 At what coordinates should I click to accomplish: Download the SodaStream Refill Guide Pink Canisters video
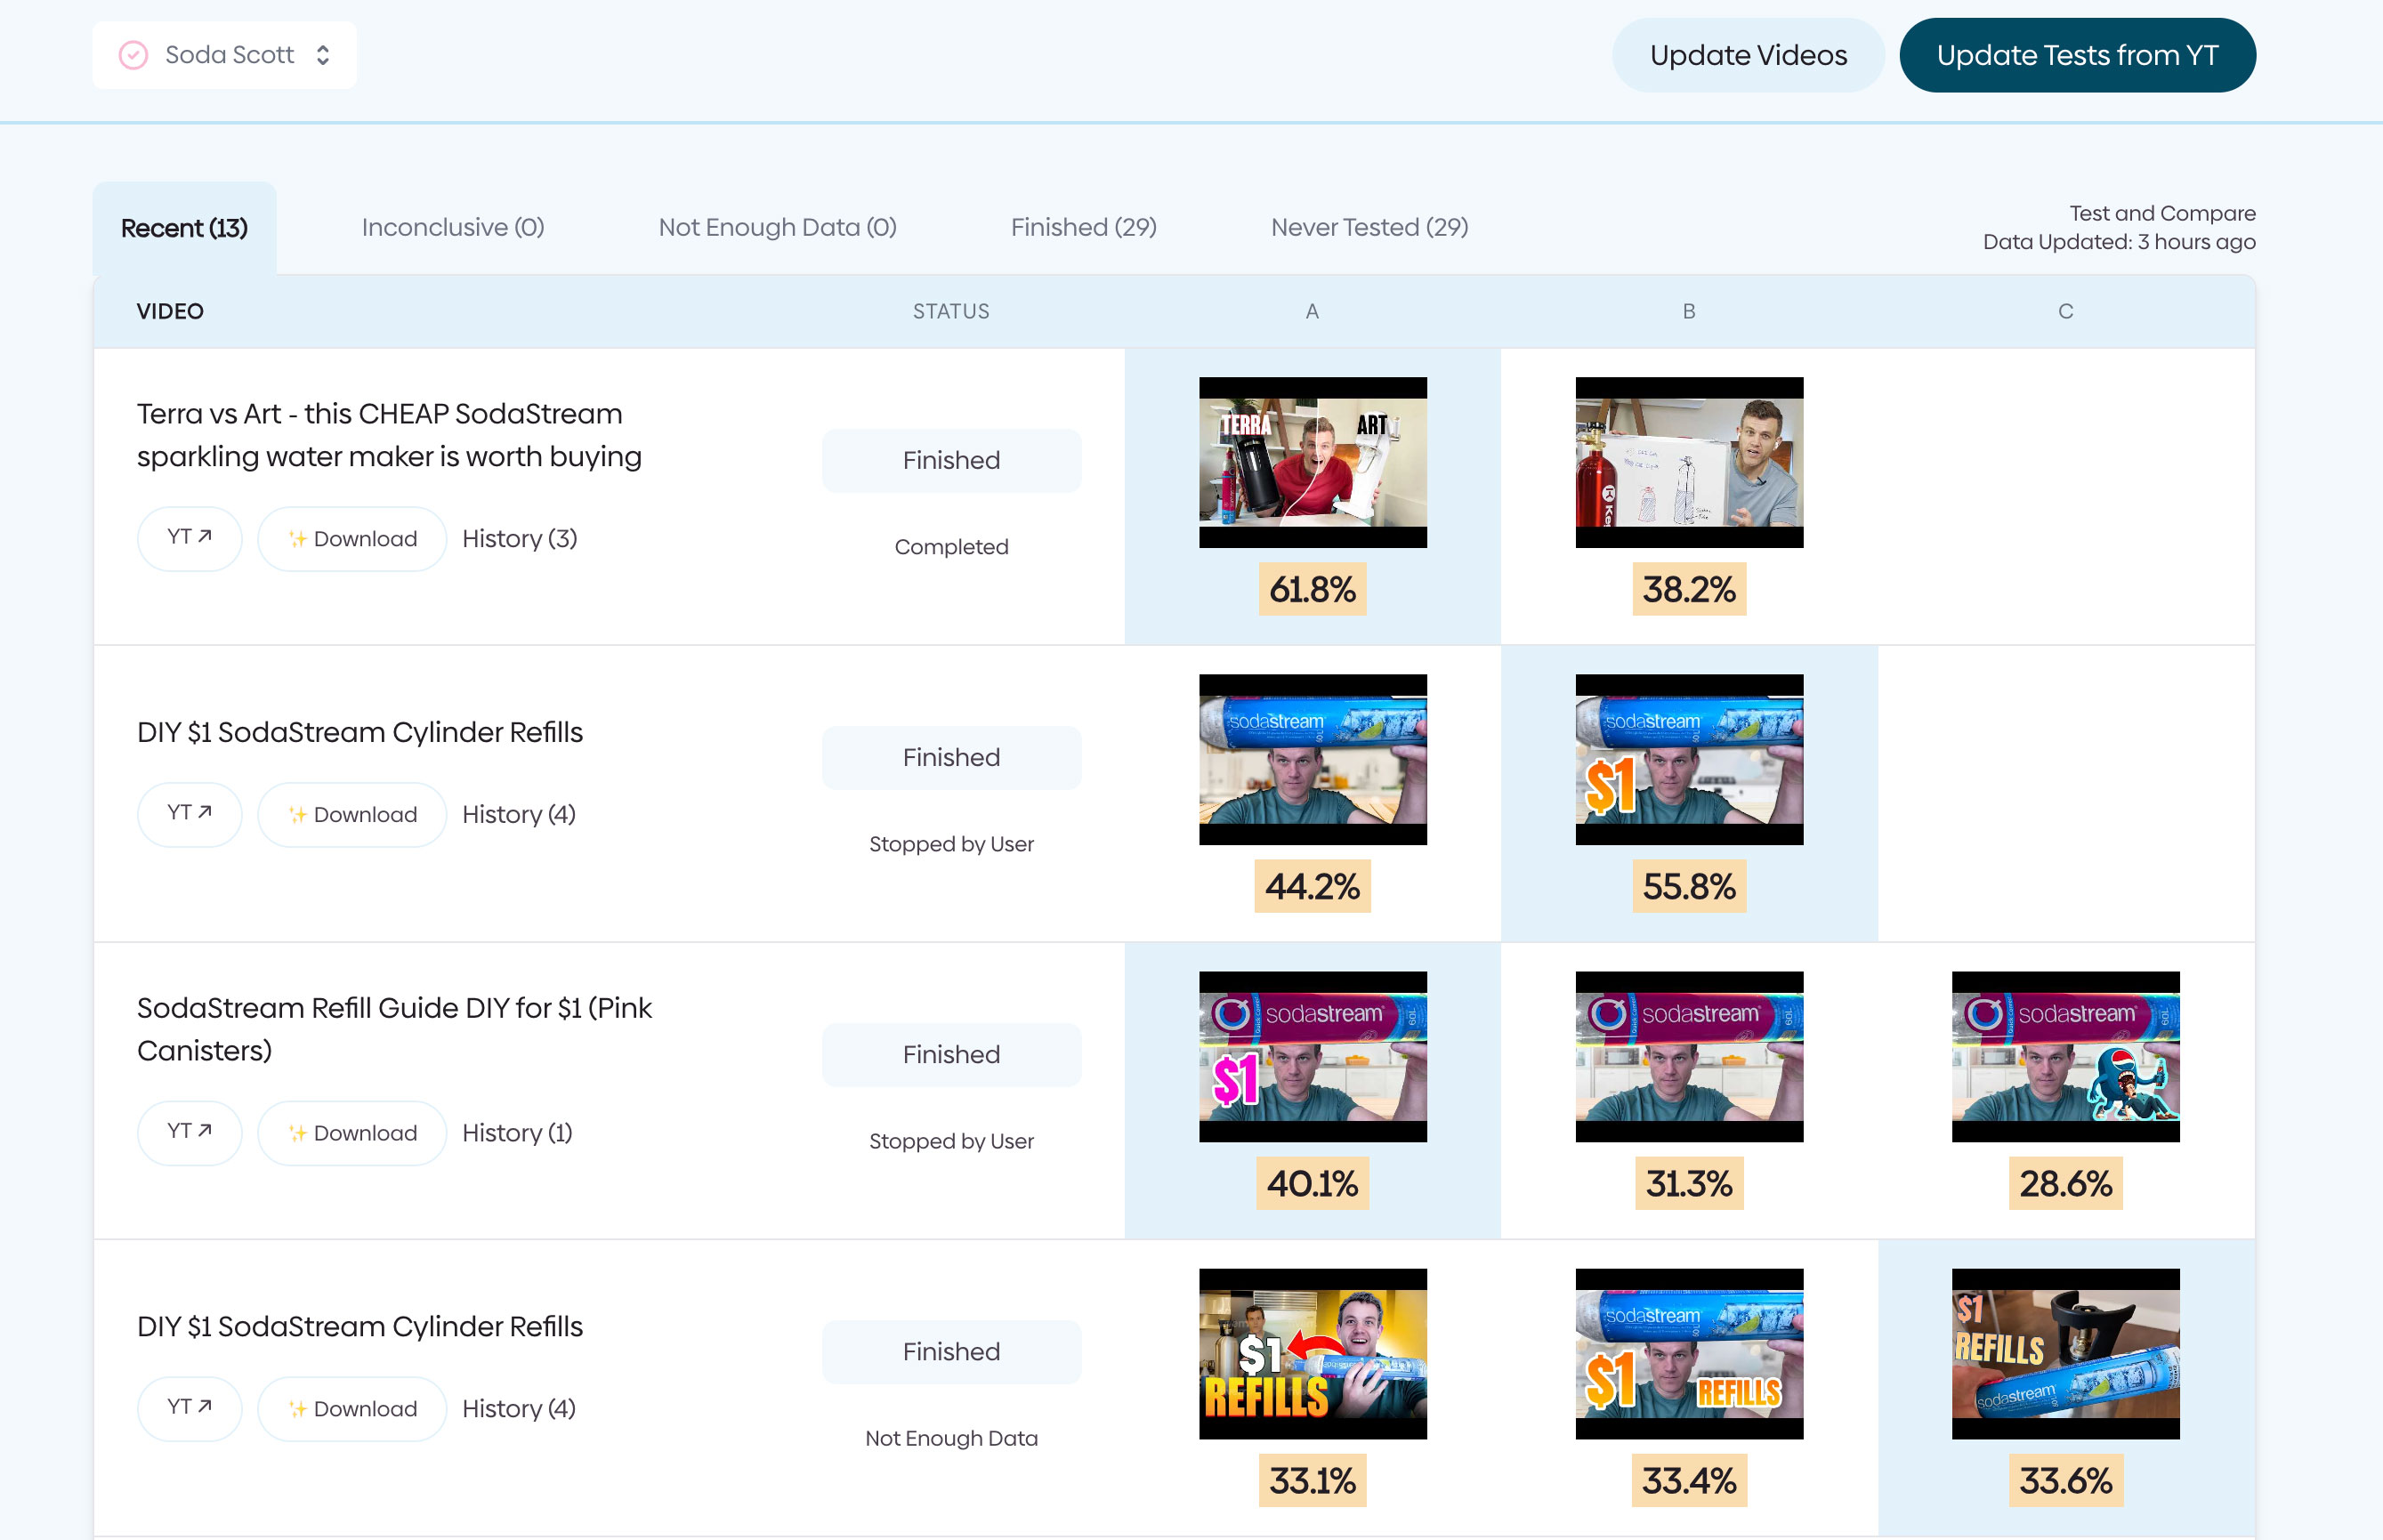[351, 1132]
